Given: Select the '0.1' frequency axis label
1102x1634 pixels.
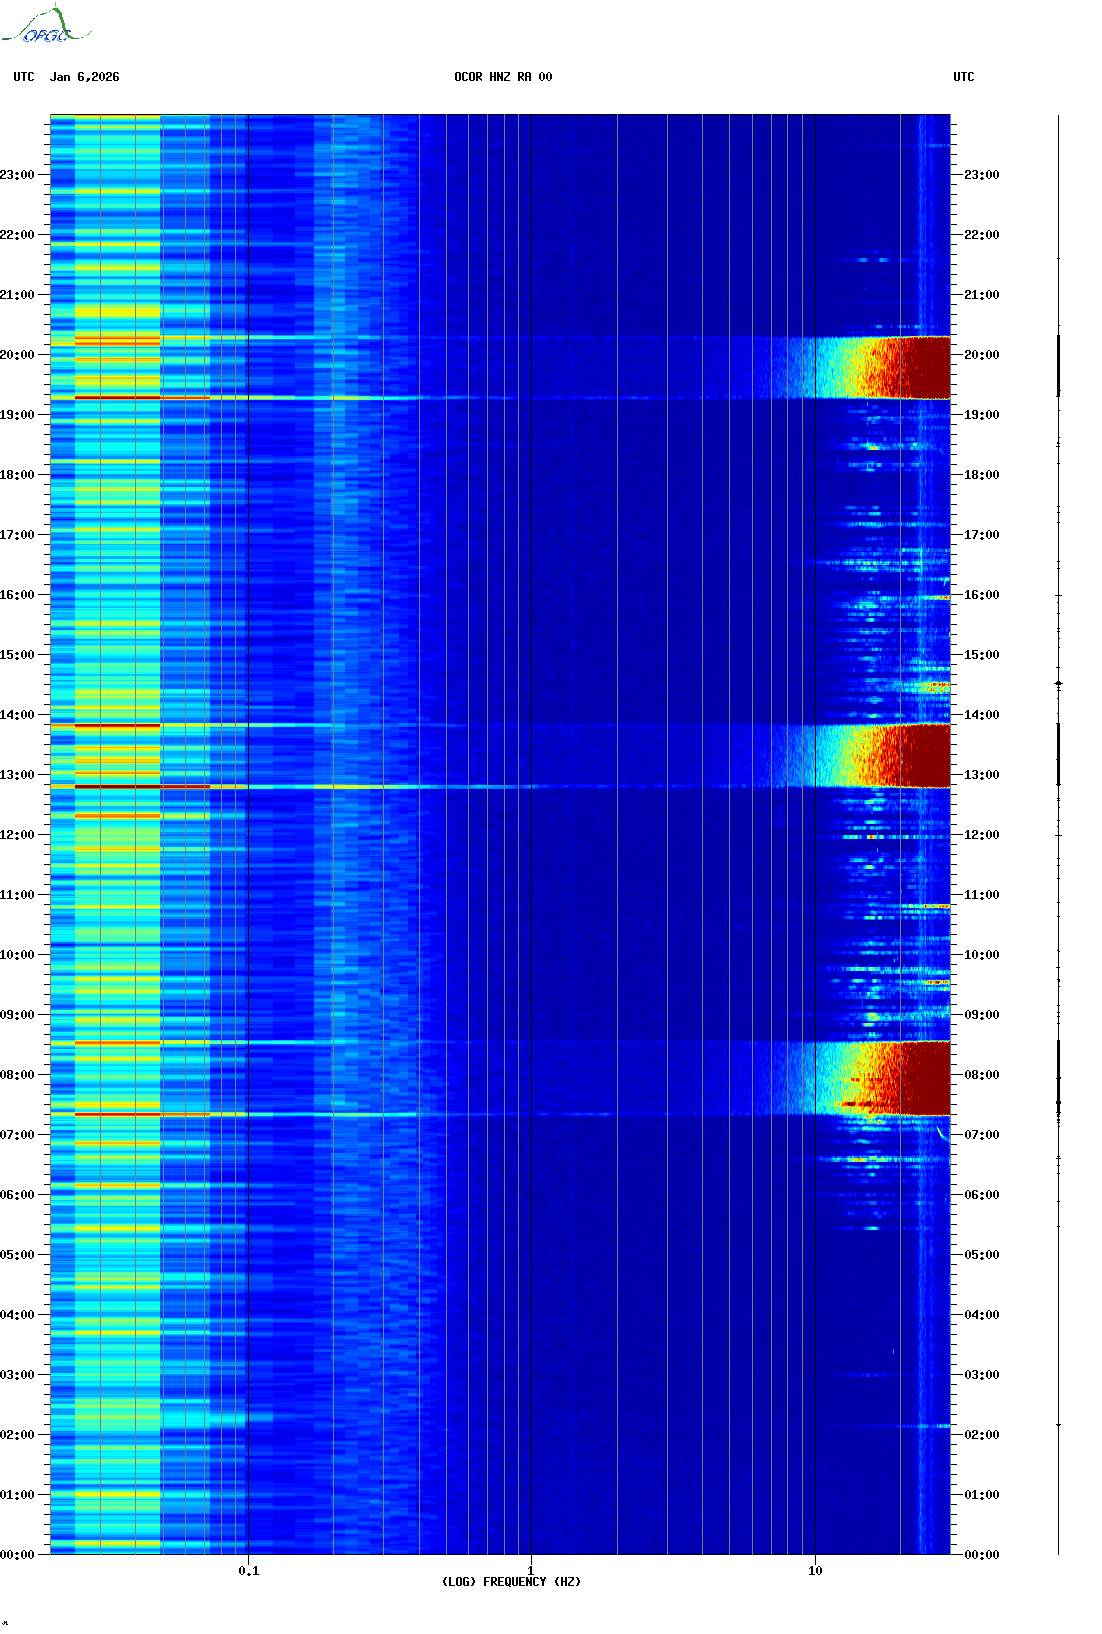Looking at the screenshot, I should coord(248,1571).
